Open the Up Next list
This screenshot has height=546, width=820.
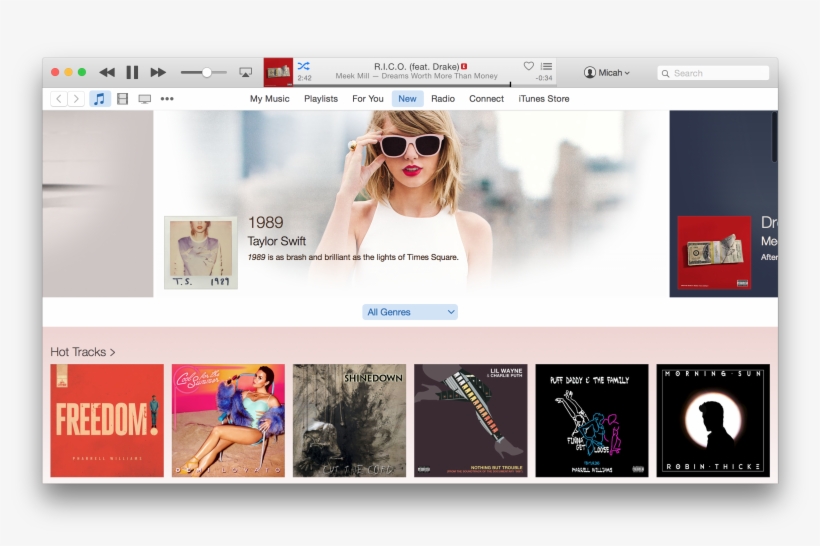pyautogui.click(x=546, y=66)
